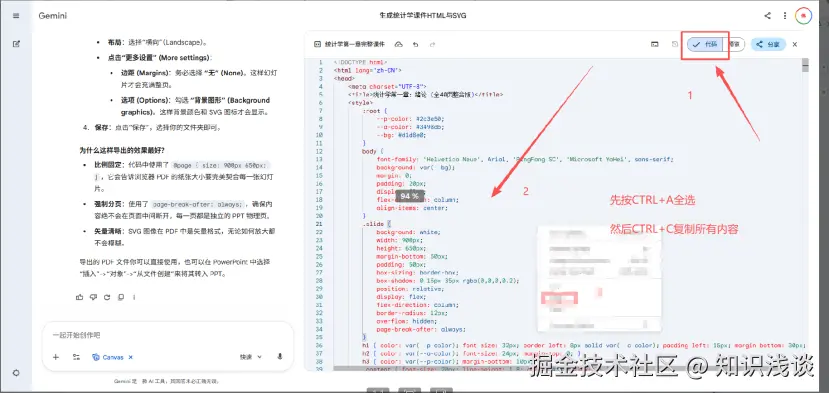Open the settings gear in the sidebar

pos(16,373)
